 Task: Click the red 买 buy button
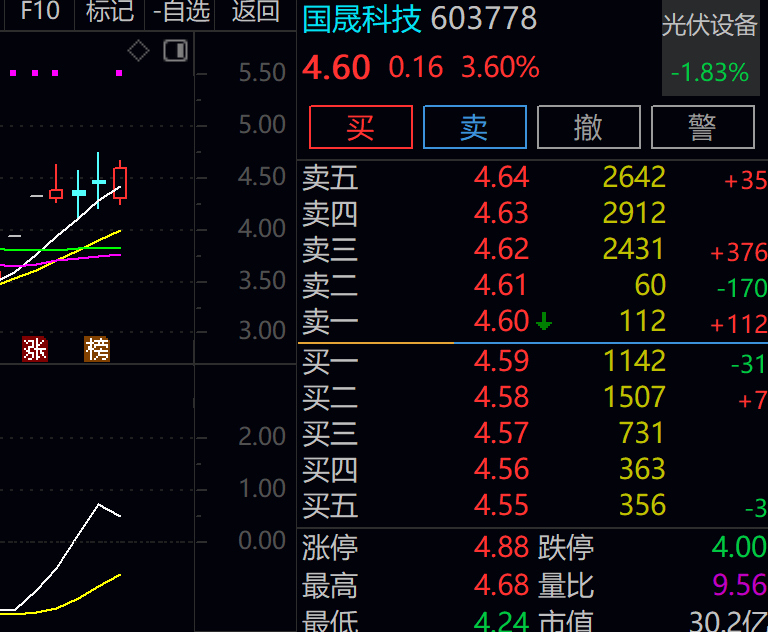tap(361, 127)
